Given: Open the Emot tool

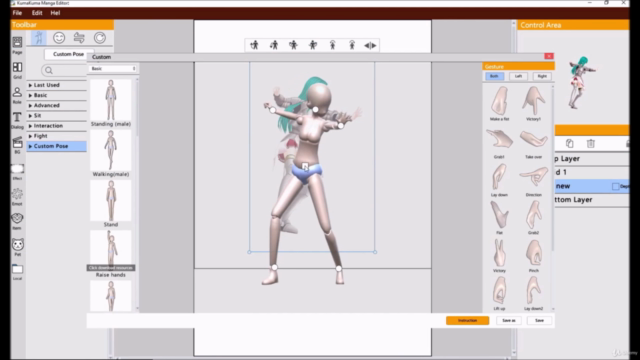Looking at the screenshot, I should coord(17,196).
